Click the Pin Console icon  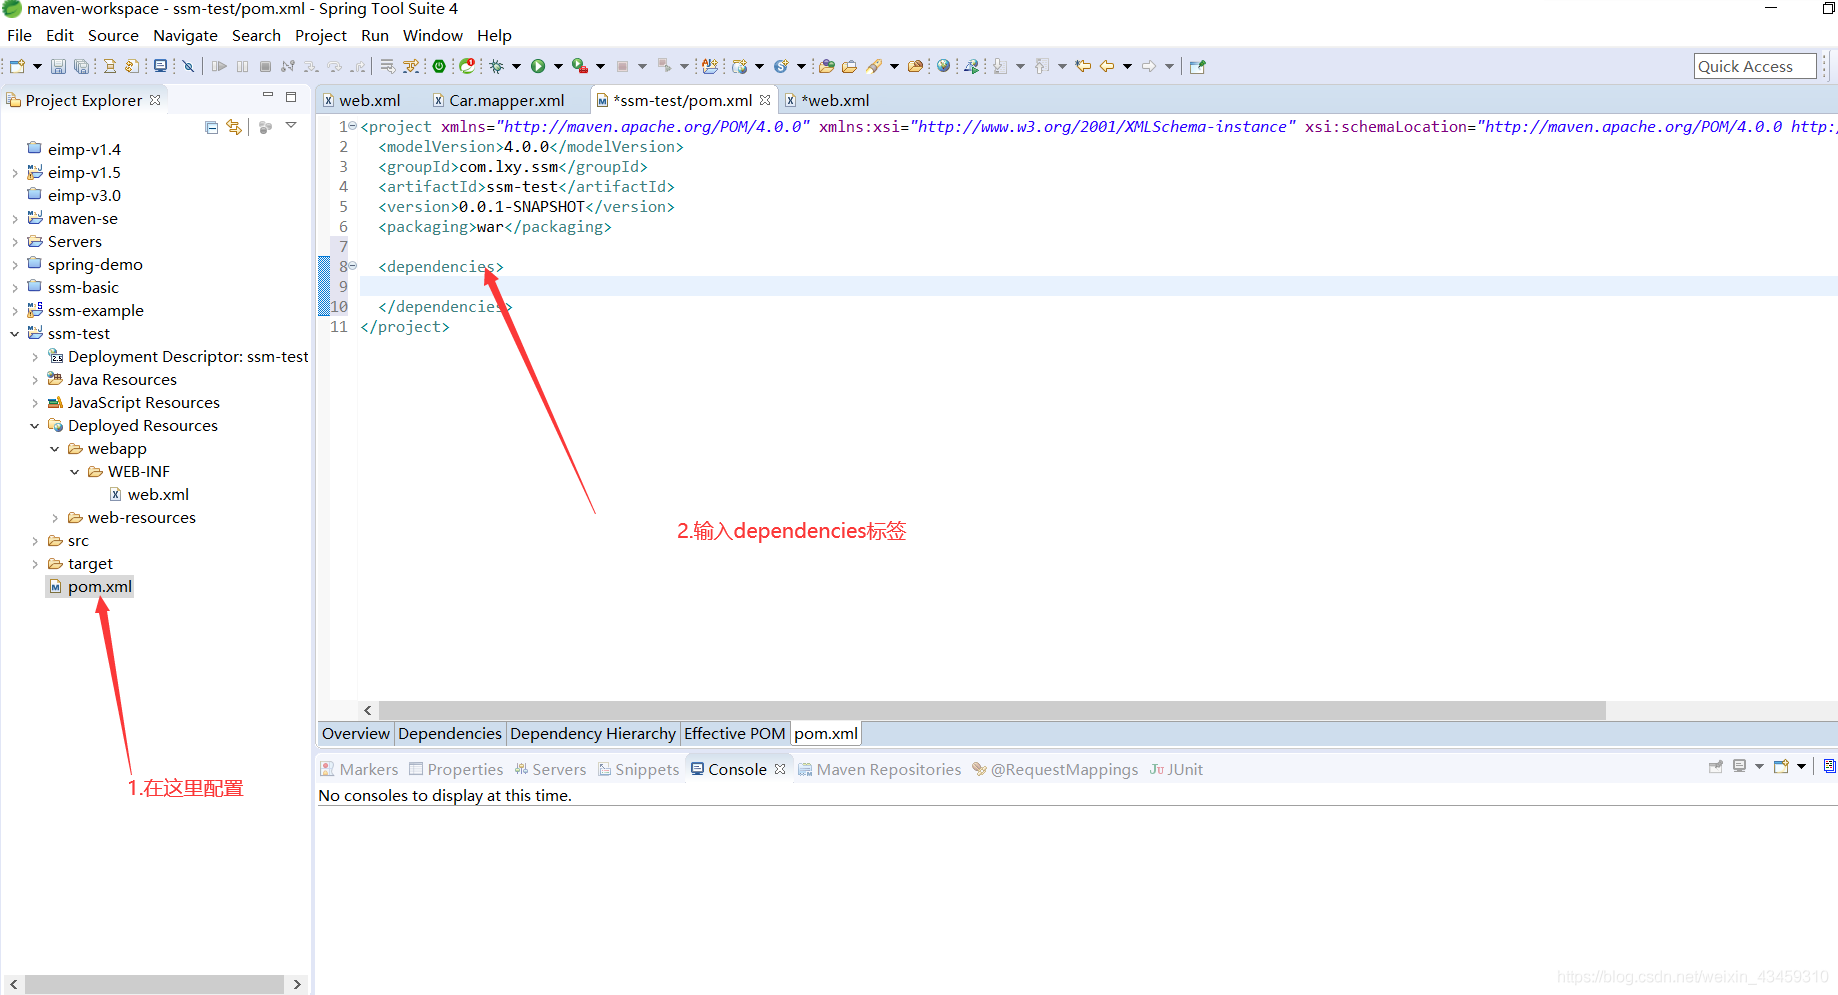1716,766
